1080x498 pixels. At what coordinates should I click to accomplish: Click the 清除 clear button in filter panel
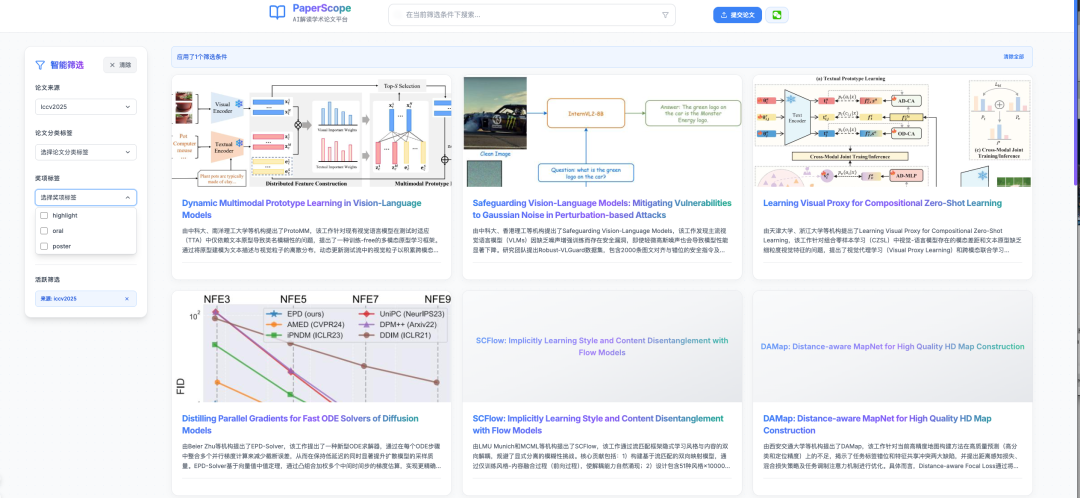[120, 65]
